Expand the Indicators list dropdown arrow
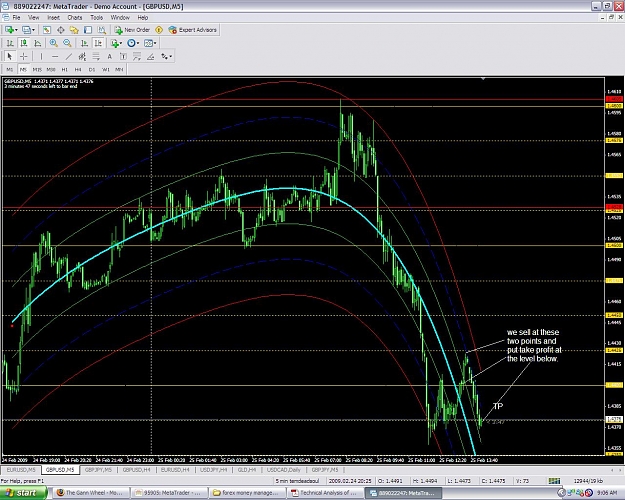Image resolution: width=625 pixels, height=500 pixels. tap(121, 43)
